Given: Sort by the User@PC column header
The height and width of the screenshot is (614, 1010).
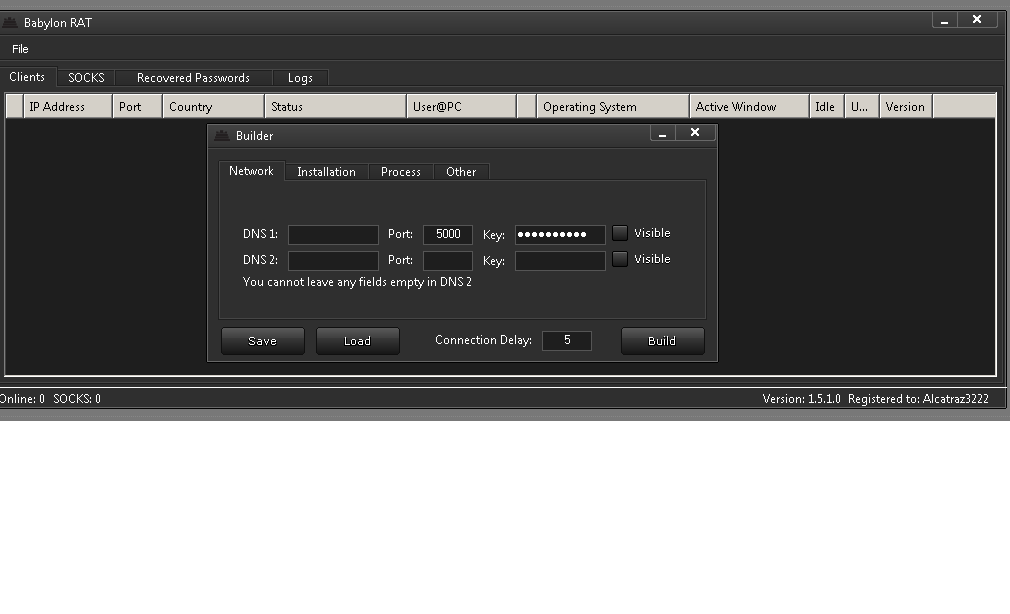Looking at the screenshot, I should pyautogui.click(x=461, y=106).
